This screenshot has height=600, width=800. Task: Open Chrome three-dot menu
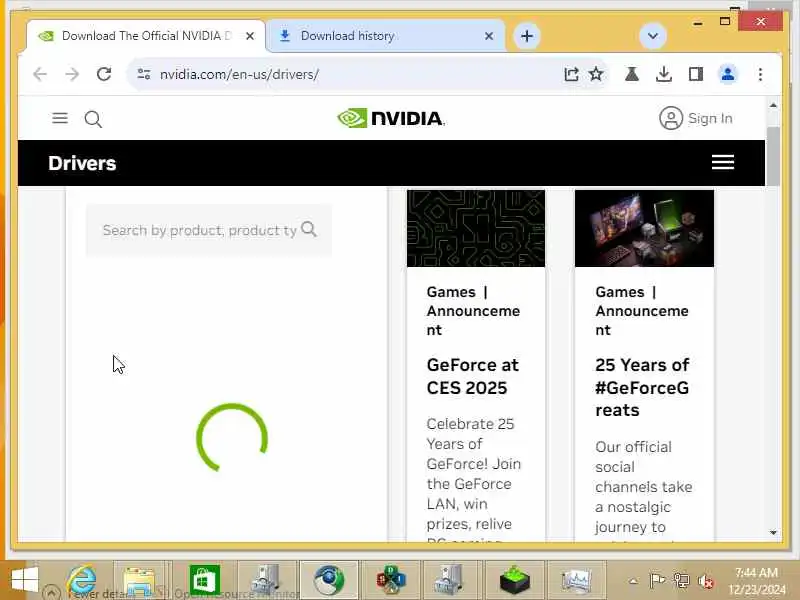pos(760,74)
